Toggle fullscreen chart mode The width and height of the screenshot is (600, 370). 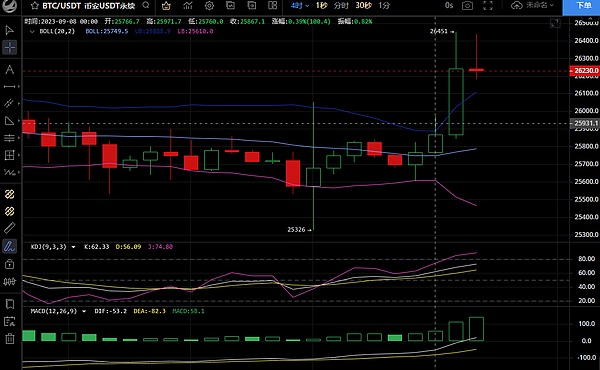pyautogui.click(x=488, y=5)
